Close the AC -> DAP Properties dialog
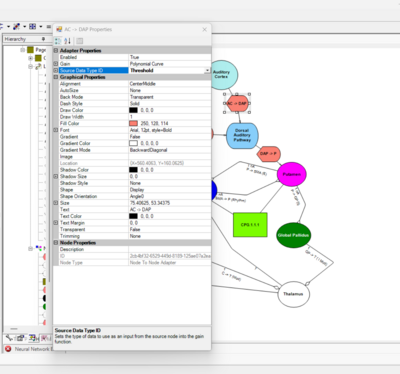The image size is (400, 374). [x=205, y=29]
